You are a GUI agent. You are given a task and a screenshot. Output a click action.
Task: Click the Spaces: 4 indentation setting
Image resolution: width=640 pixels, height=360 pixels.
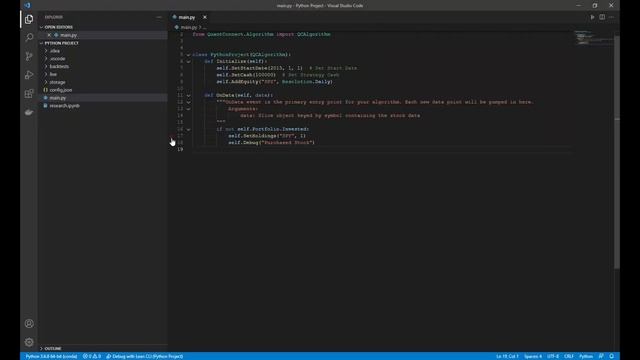click(533, 356)
